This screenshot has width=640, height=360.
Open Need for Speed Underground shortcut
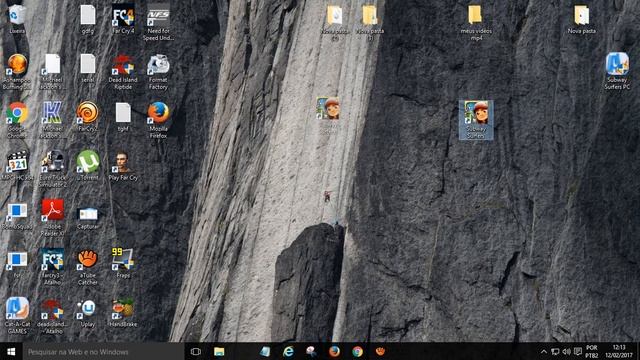pos(158,22)
